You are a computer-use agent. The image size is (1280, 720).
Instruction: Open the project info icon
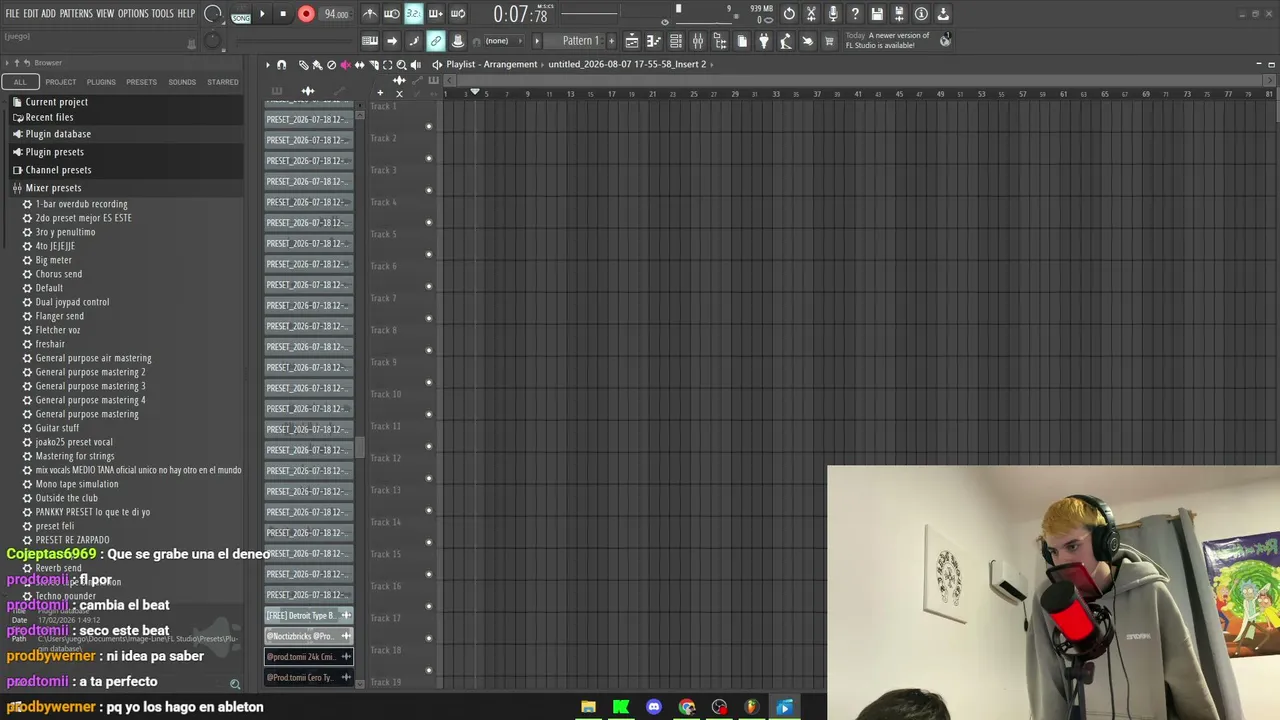921,14
